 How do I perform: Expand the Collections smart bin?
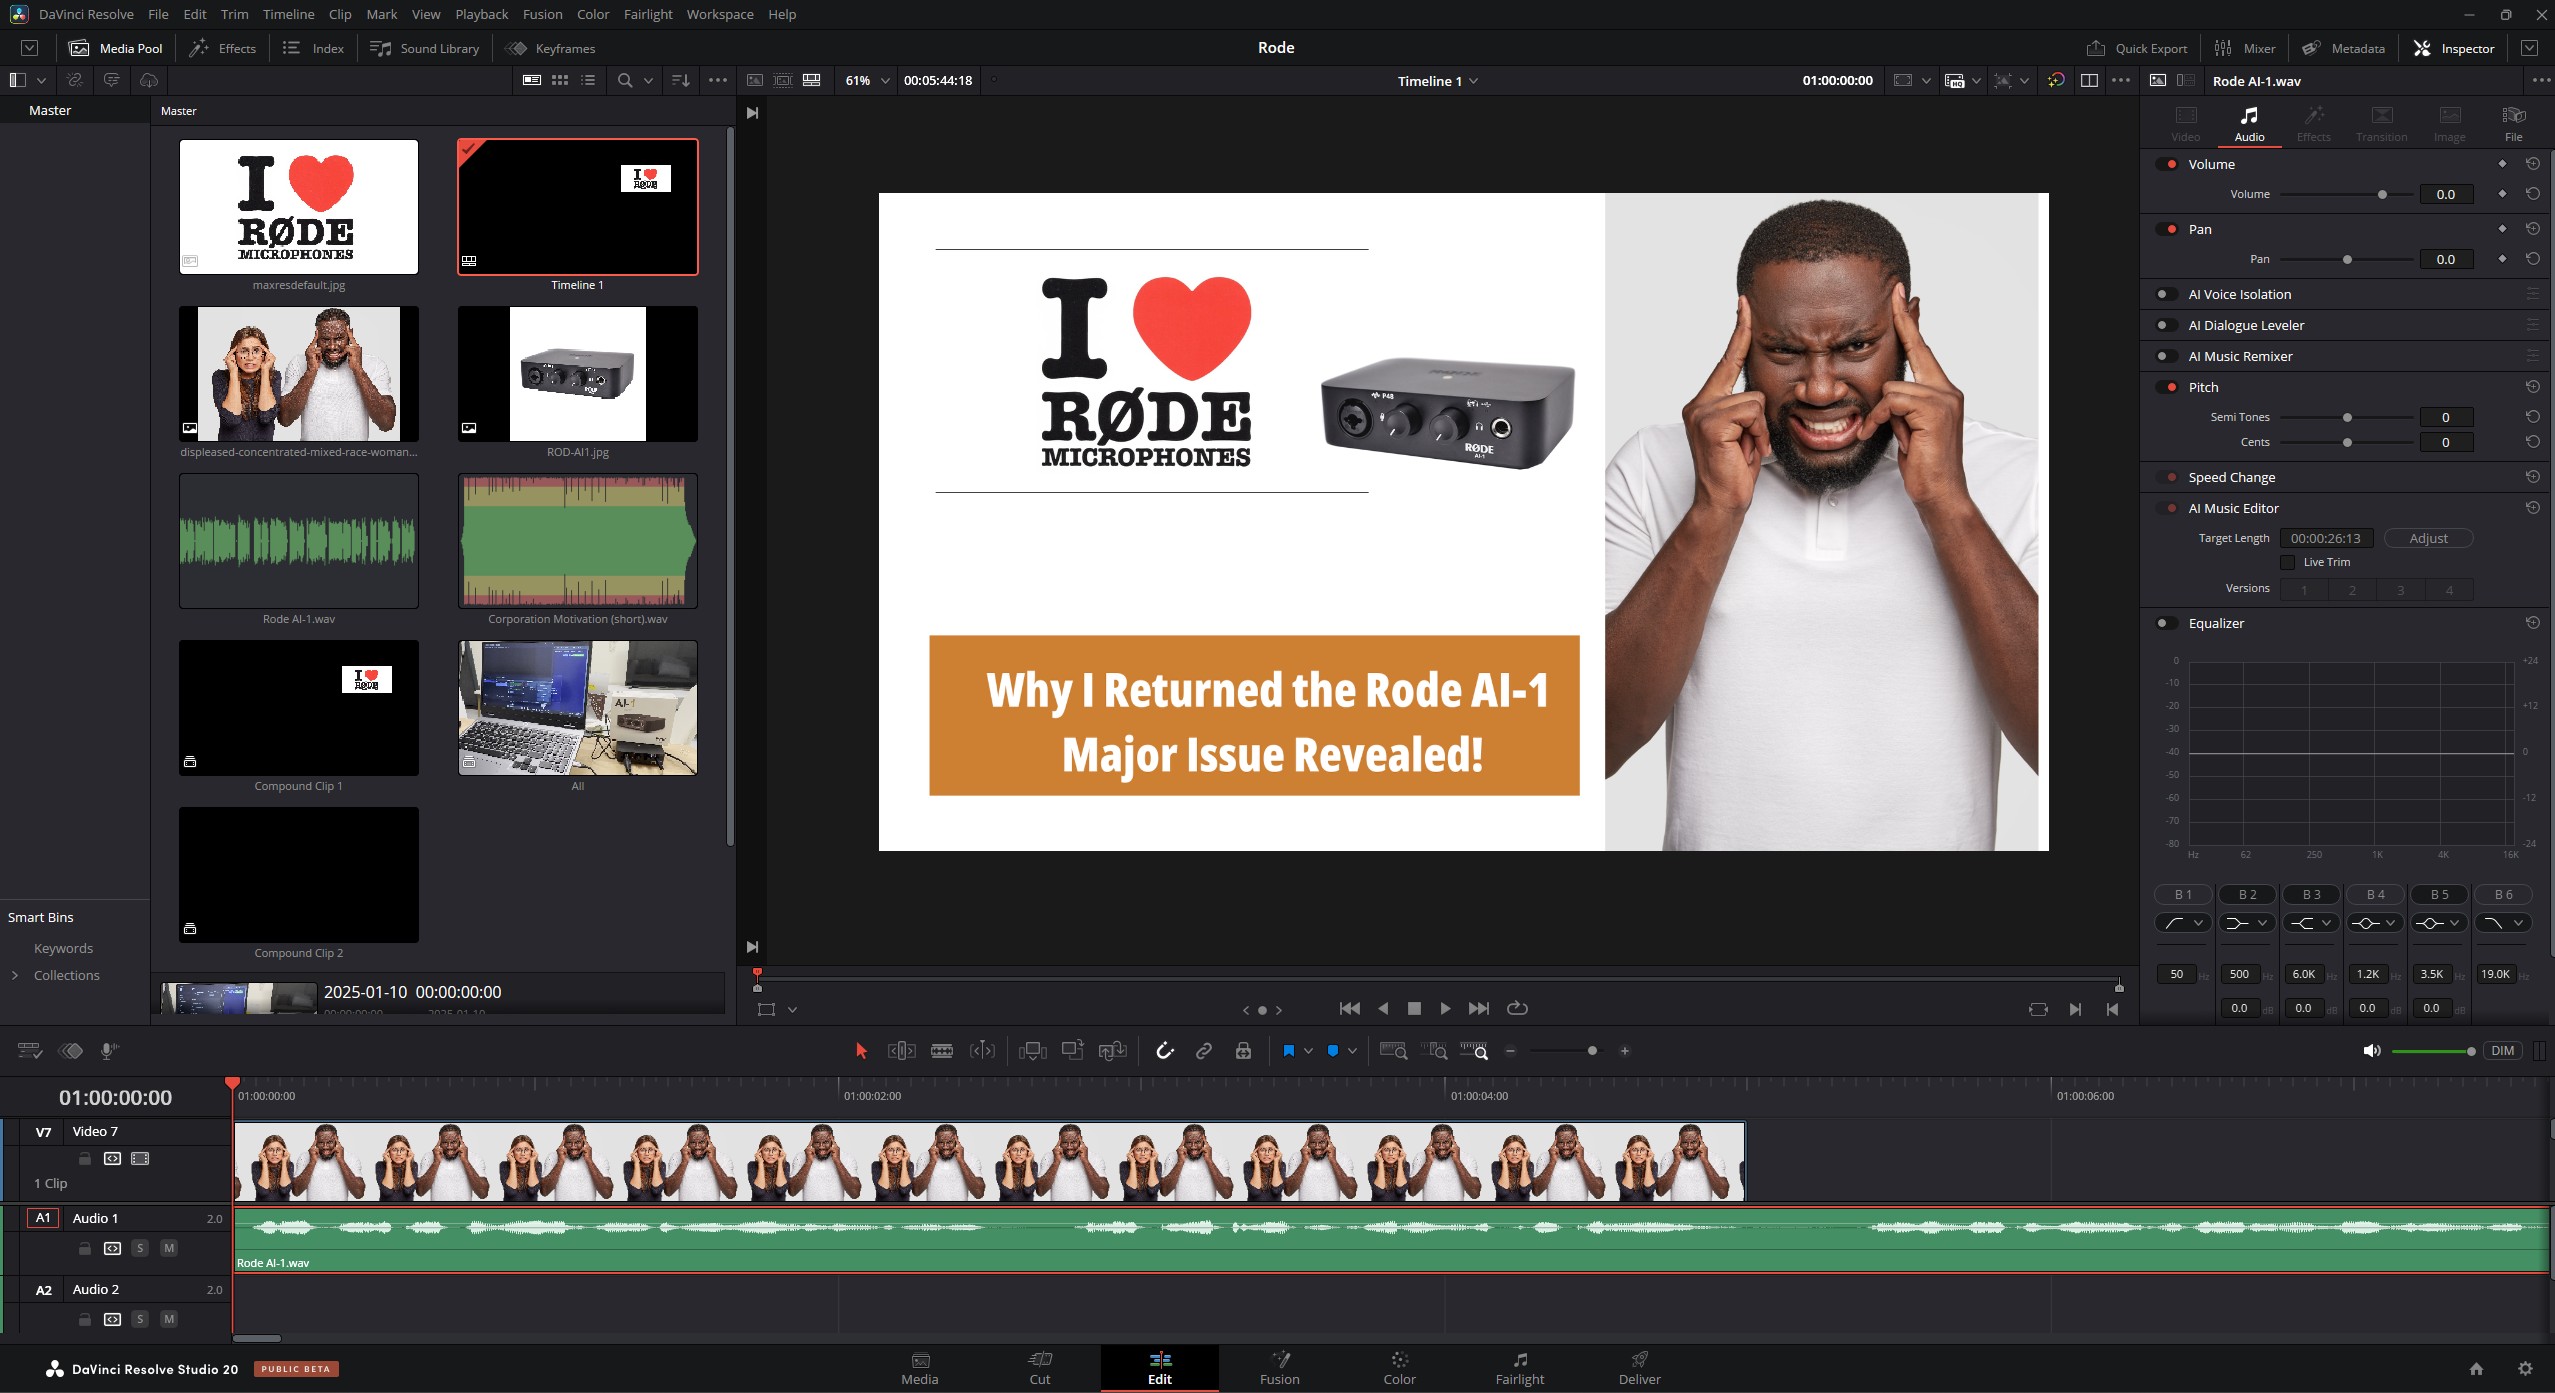pos(15,975)
